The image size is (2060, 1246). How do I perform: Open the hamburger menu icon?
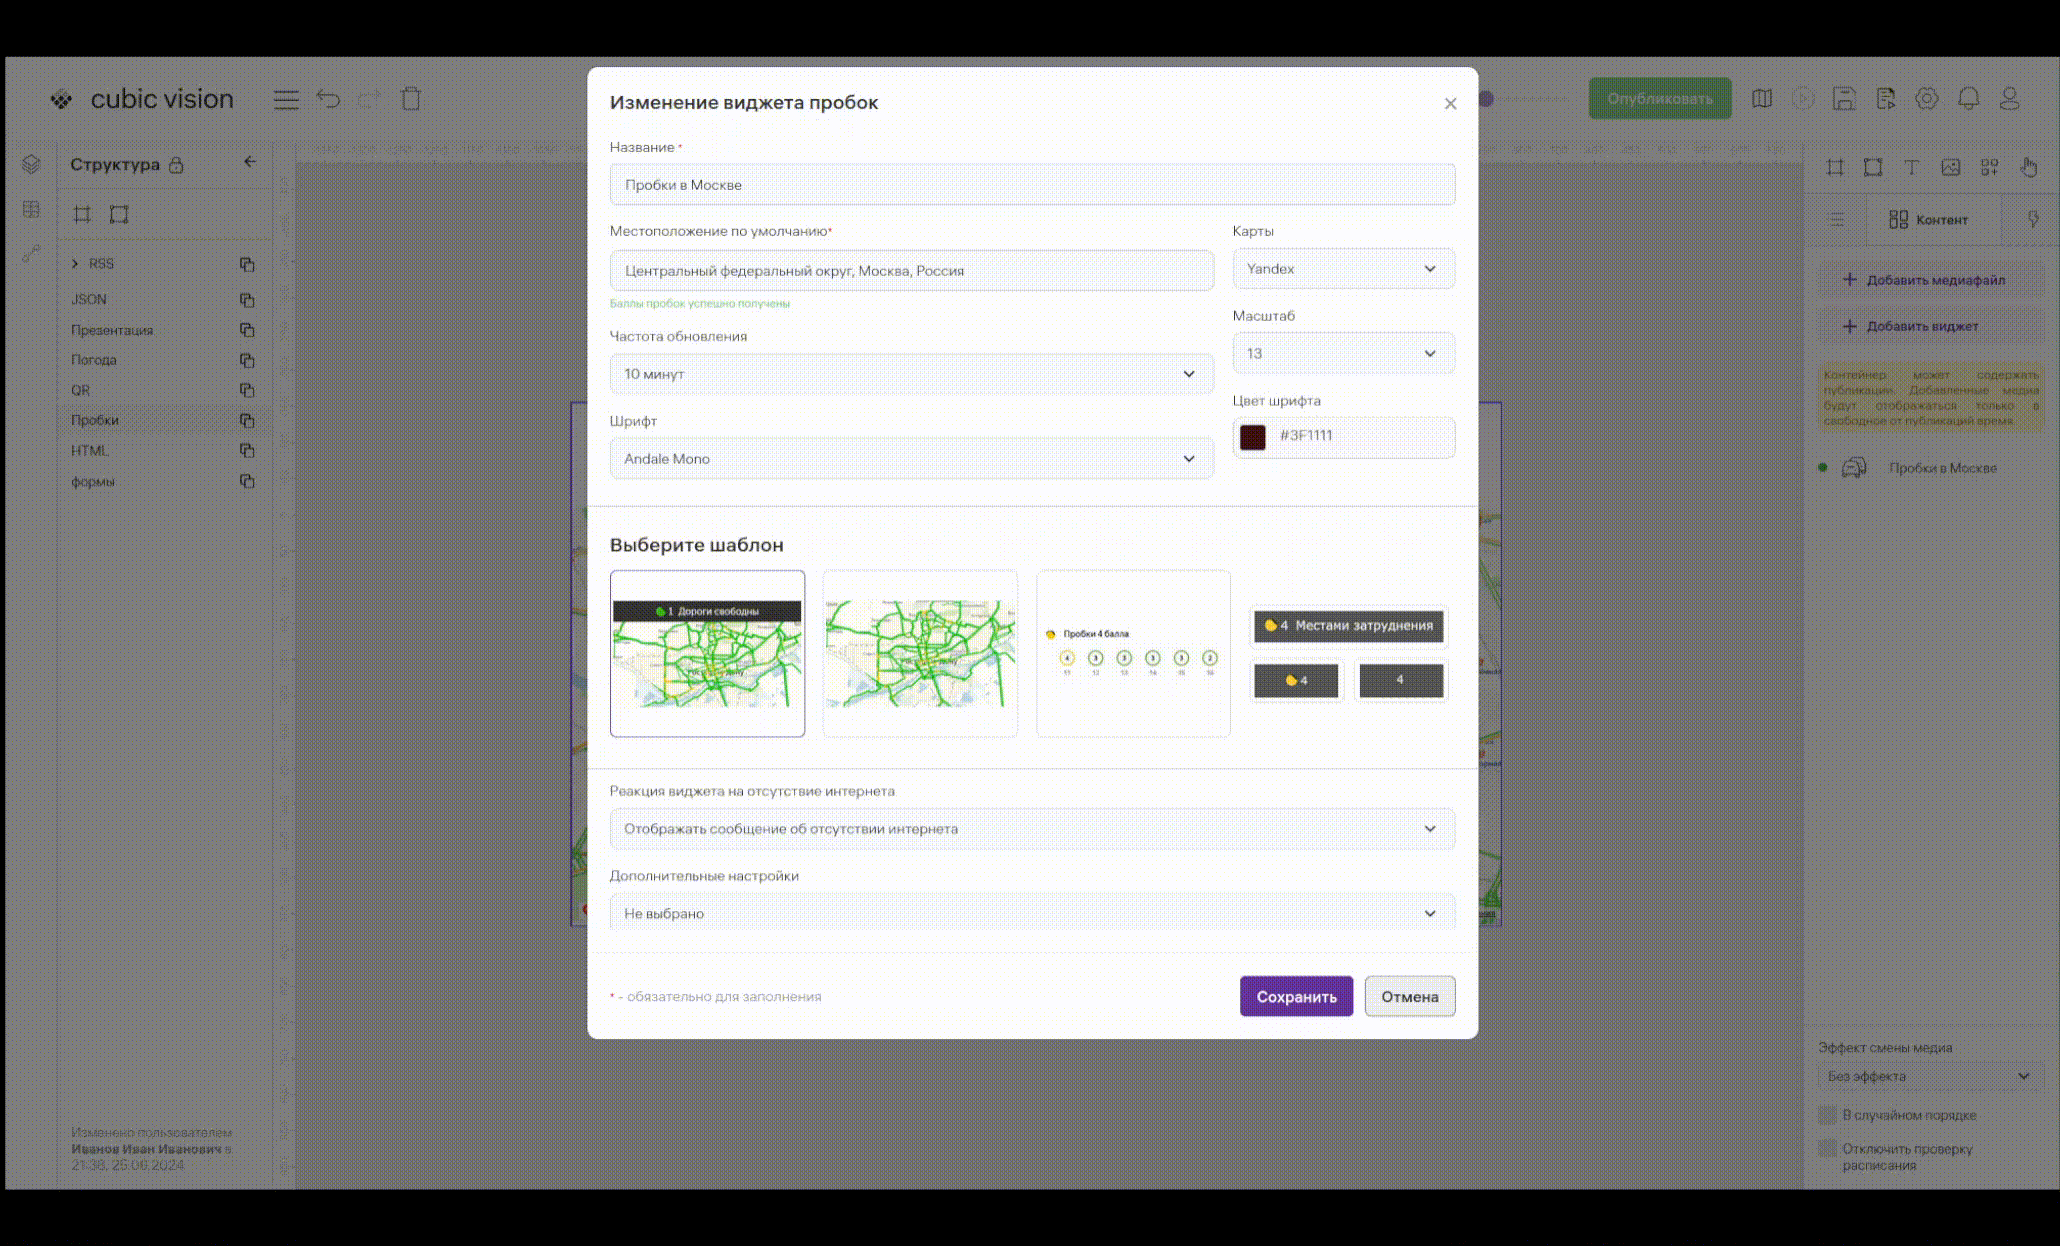point(286,99)
